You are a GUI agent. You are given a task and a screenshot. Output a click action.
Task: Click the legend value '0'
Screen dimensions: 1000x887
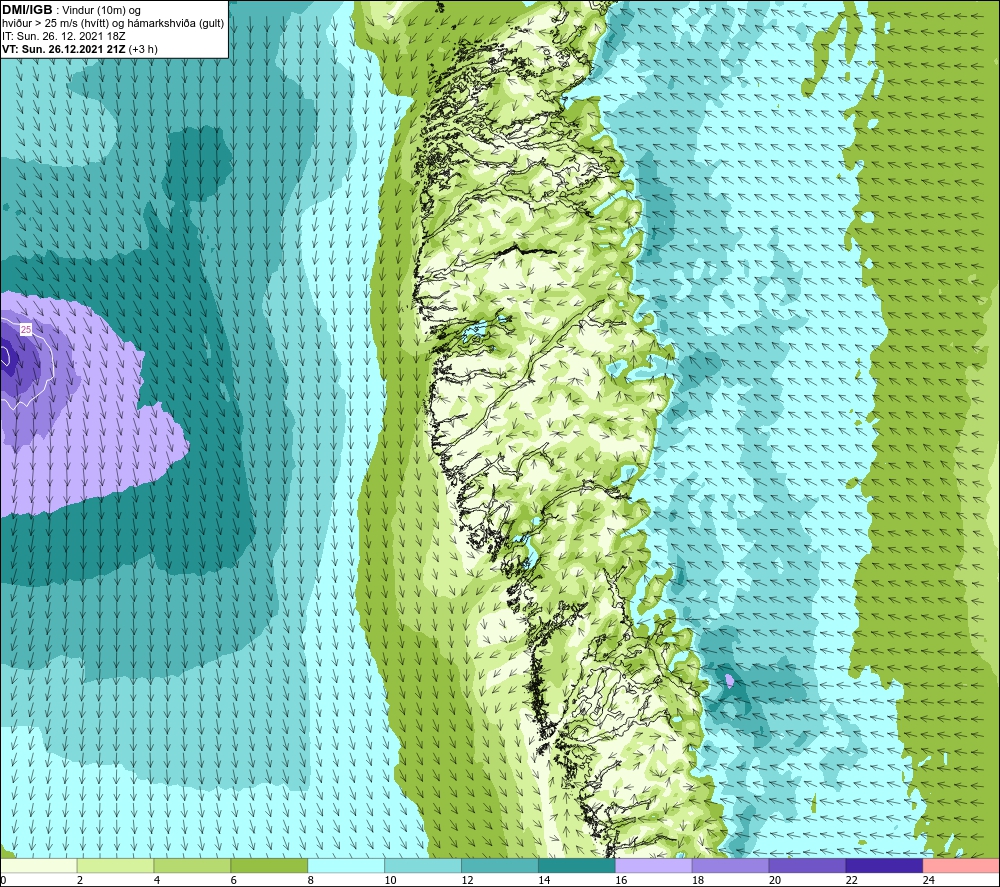[3, 880]
